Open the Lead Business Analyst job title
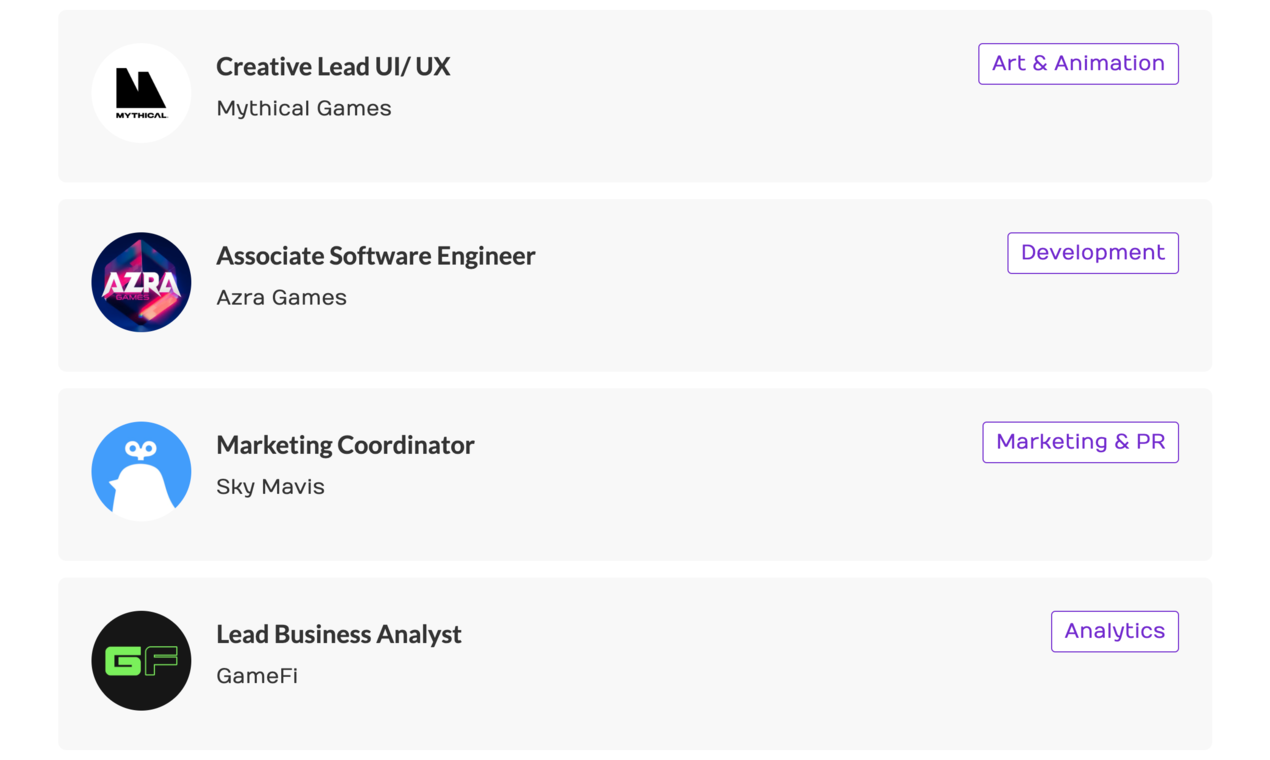 point(339,634)
